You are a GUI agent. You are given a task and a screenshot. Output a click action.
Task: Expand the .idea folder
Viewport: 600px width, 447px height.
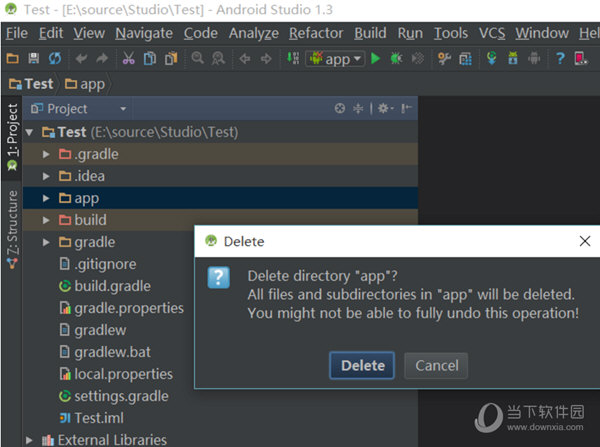(x=46, y=176)
